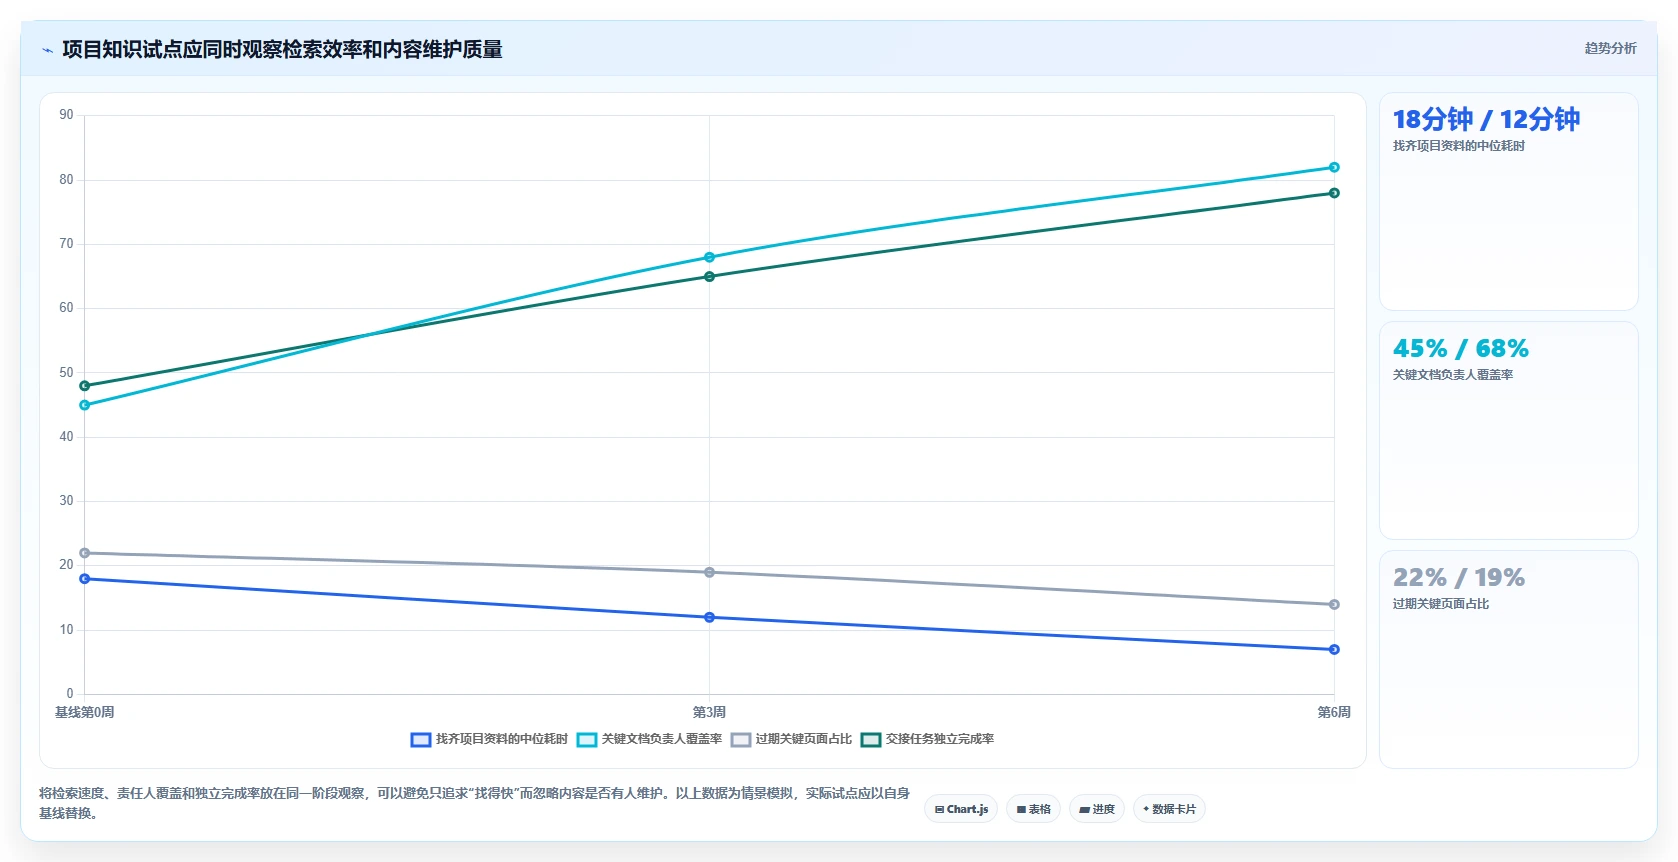Click the x-axis label 第6周
Viewport: 1678px width, 862px height.
tap(1334, 713)
